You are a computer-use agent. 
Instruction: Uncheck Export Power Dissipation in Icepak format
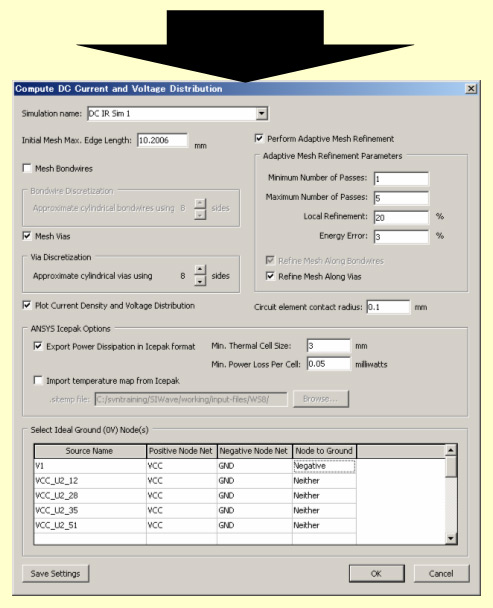tap(38, 346)
